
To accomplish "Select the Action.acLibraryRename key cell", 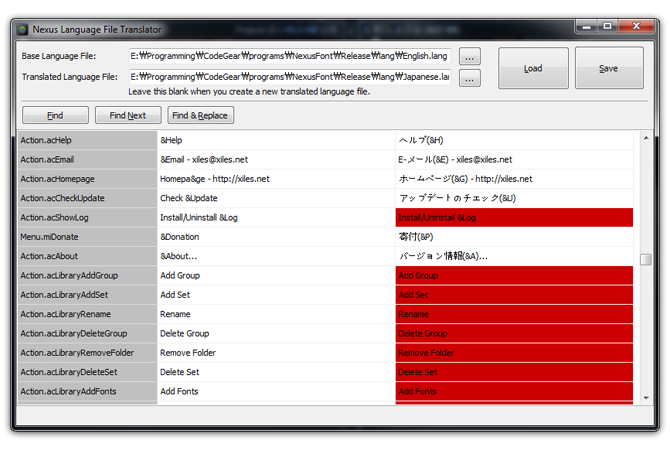I will coord(87,314).
